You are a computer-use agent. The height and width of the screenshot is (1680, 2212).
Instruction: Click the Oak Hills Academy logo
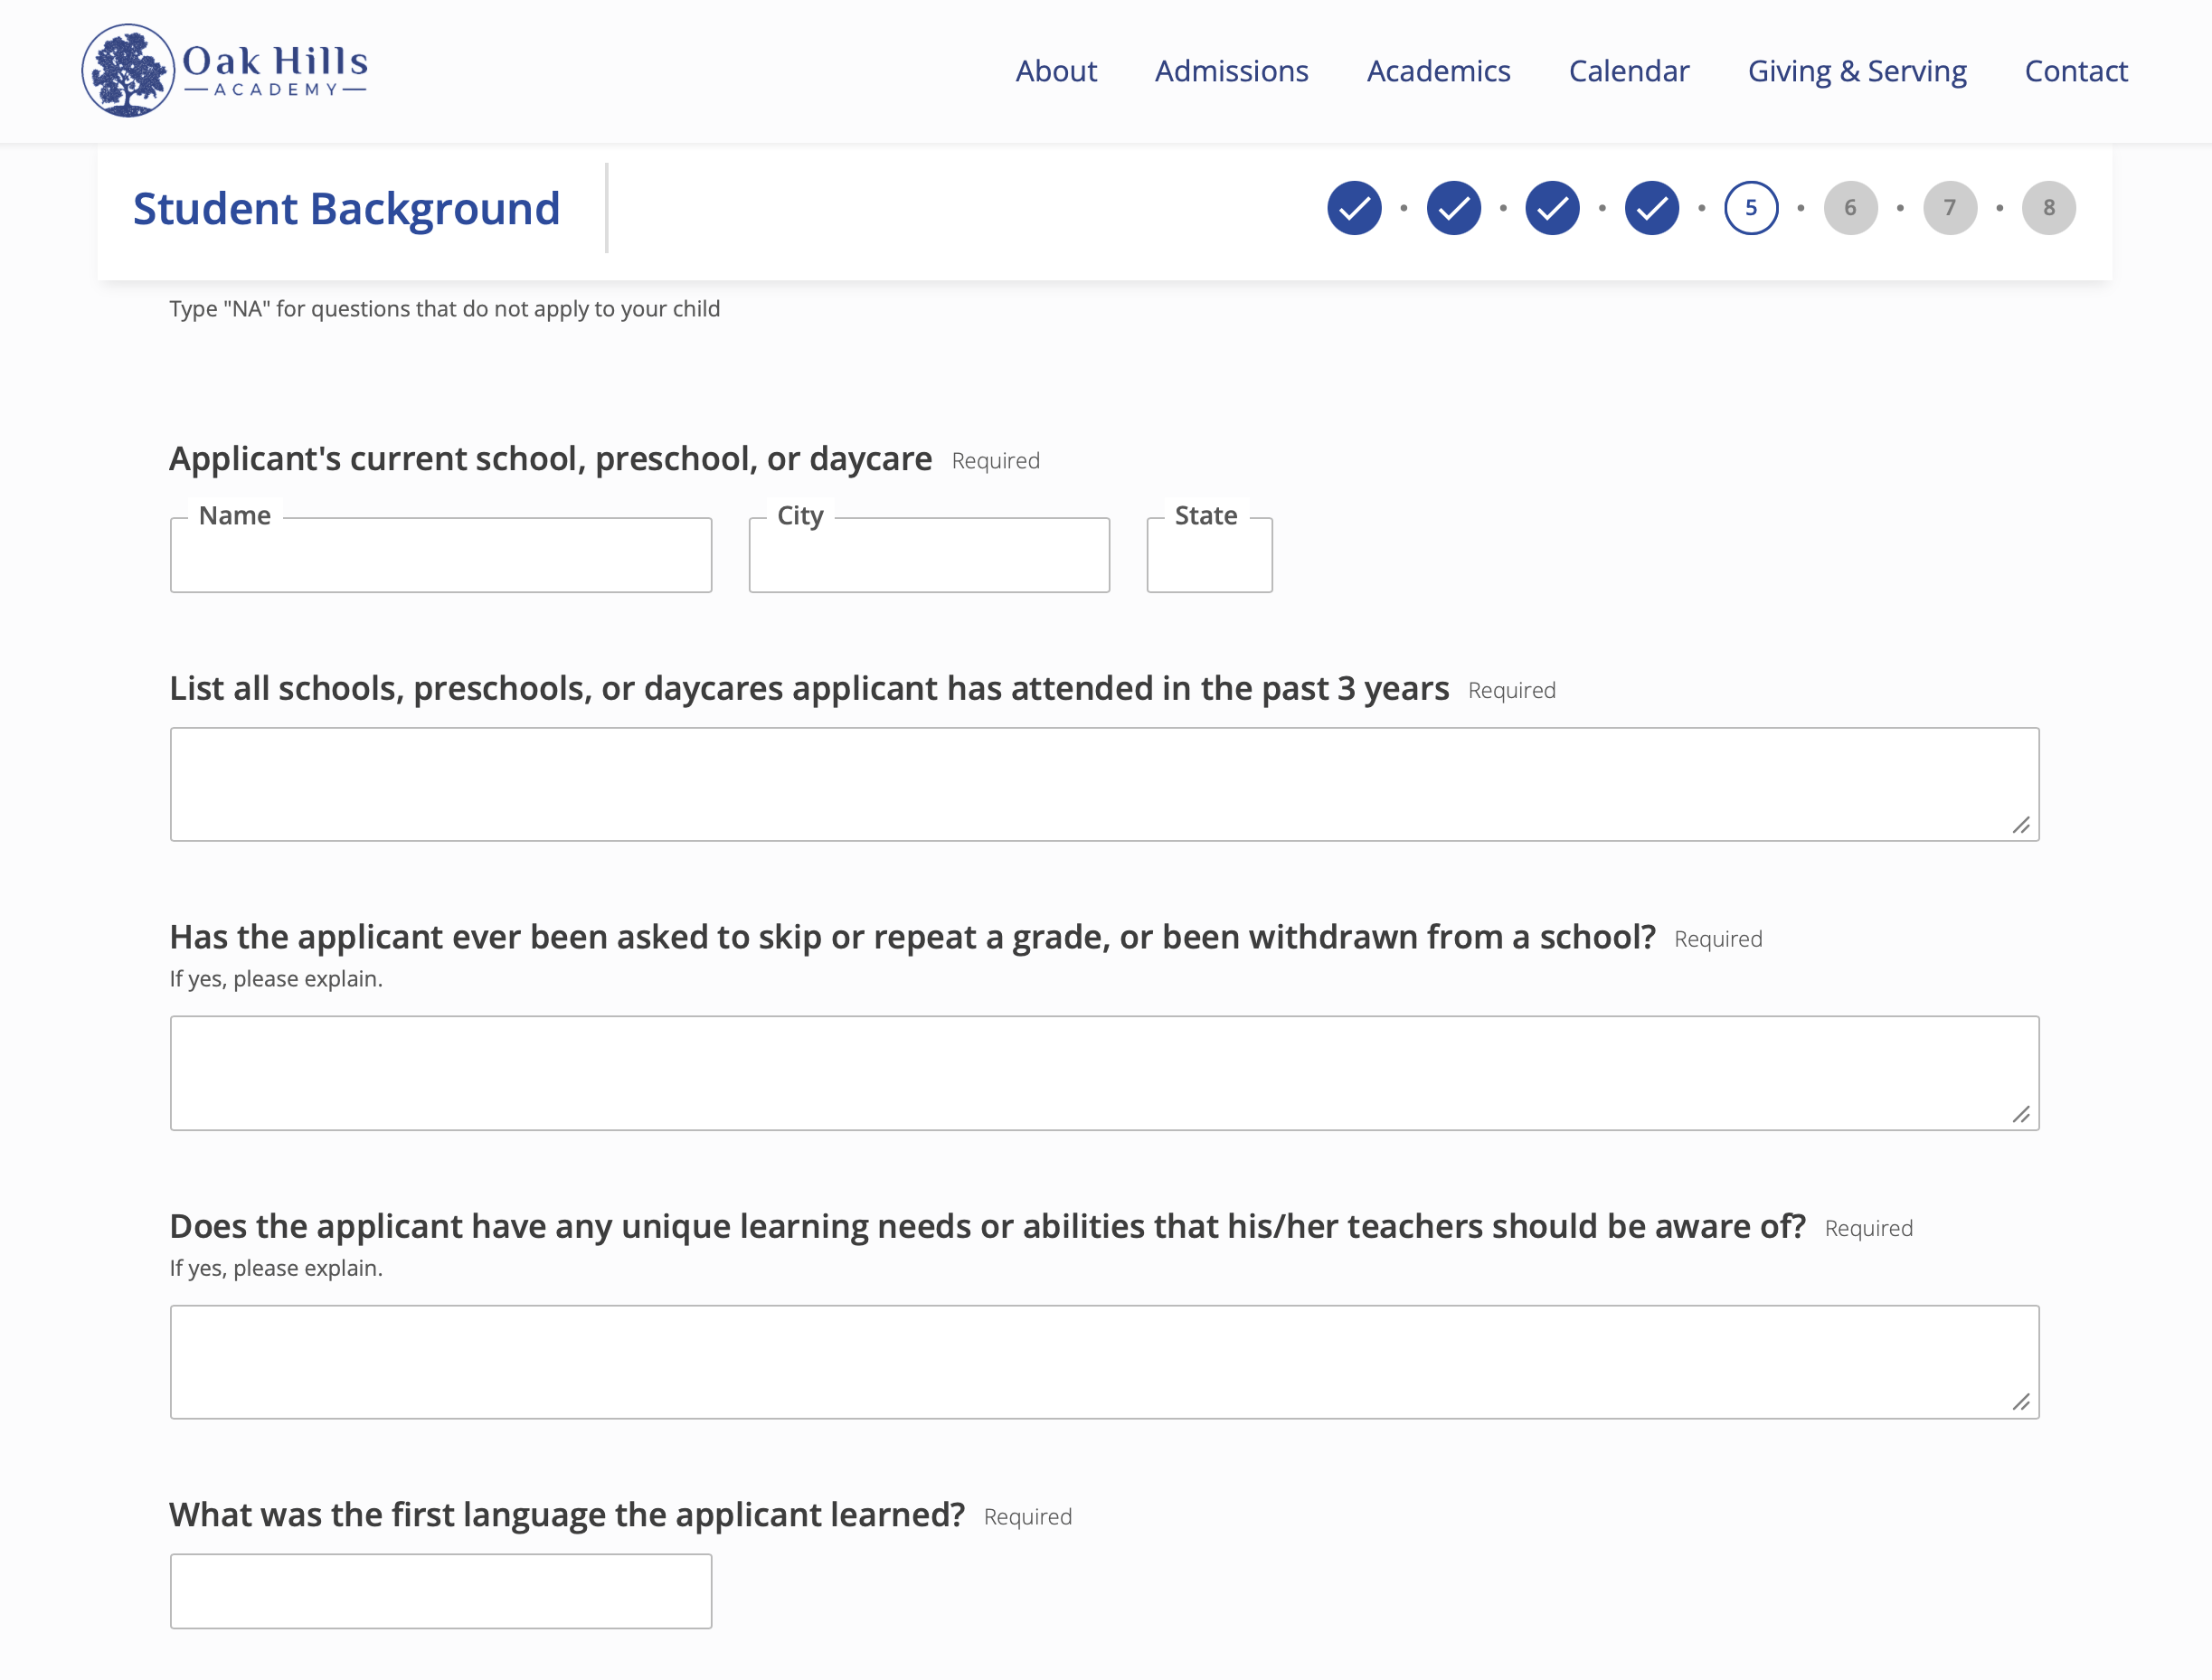pyautogui.click(x=225, y=70)
